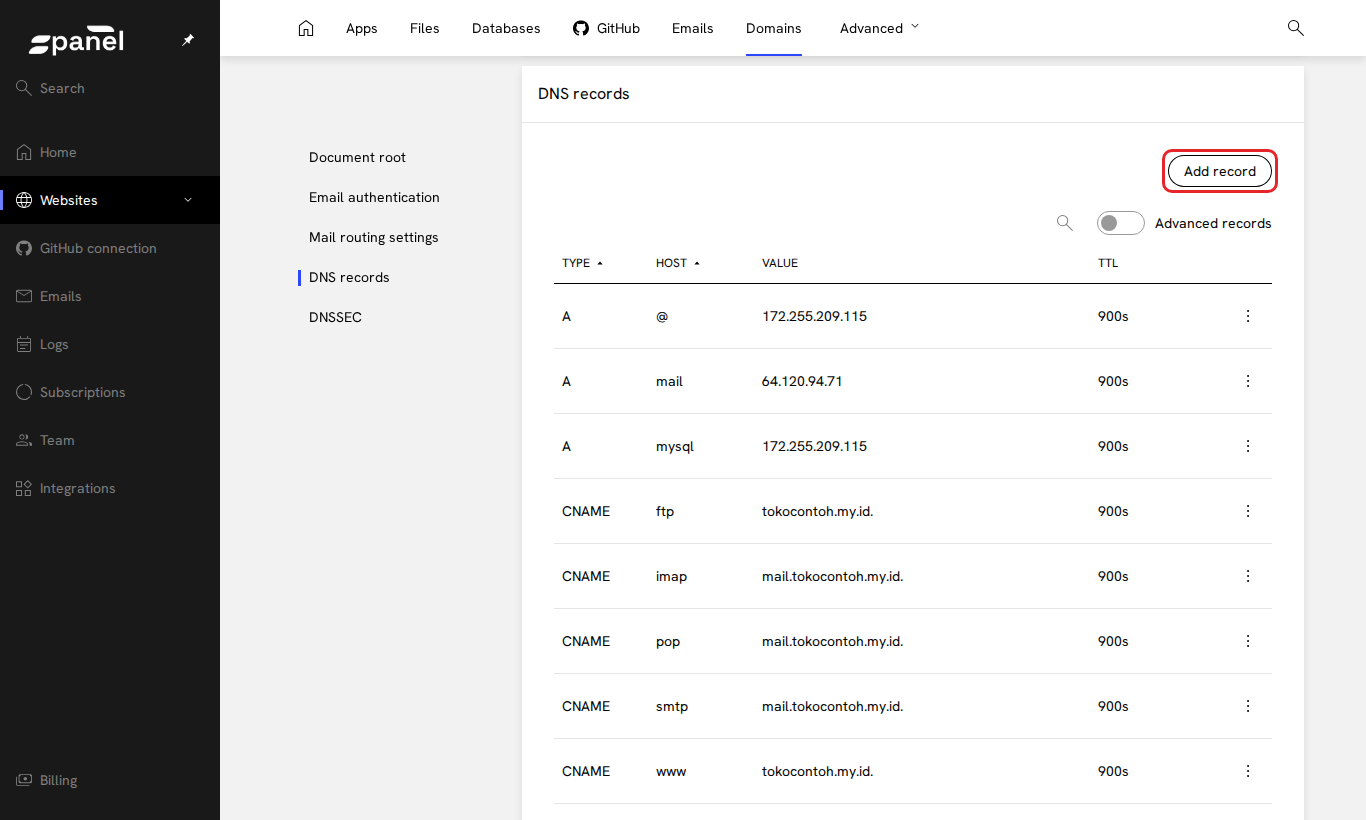1366x820 pixels.
Task: Open Team in the left sidebar
Action: pos(110,440)
